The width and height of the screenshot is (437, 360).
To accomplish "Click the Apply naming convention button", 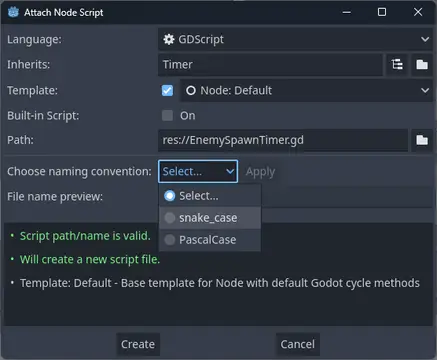I will click(260, 172).
